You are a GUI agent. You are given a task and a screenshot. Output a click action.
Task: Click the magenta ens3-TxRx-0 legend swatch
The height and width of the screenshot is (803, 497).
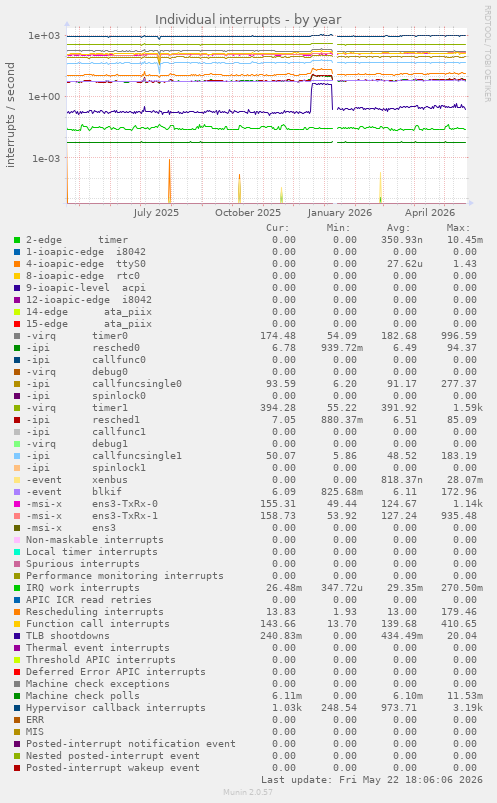pos(17,503)
